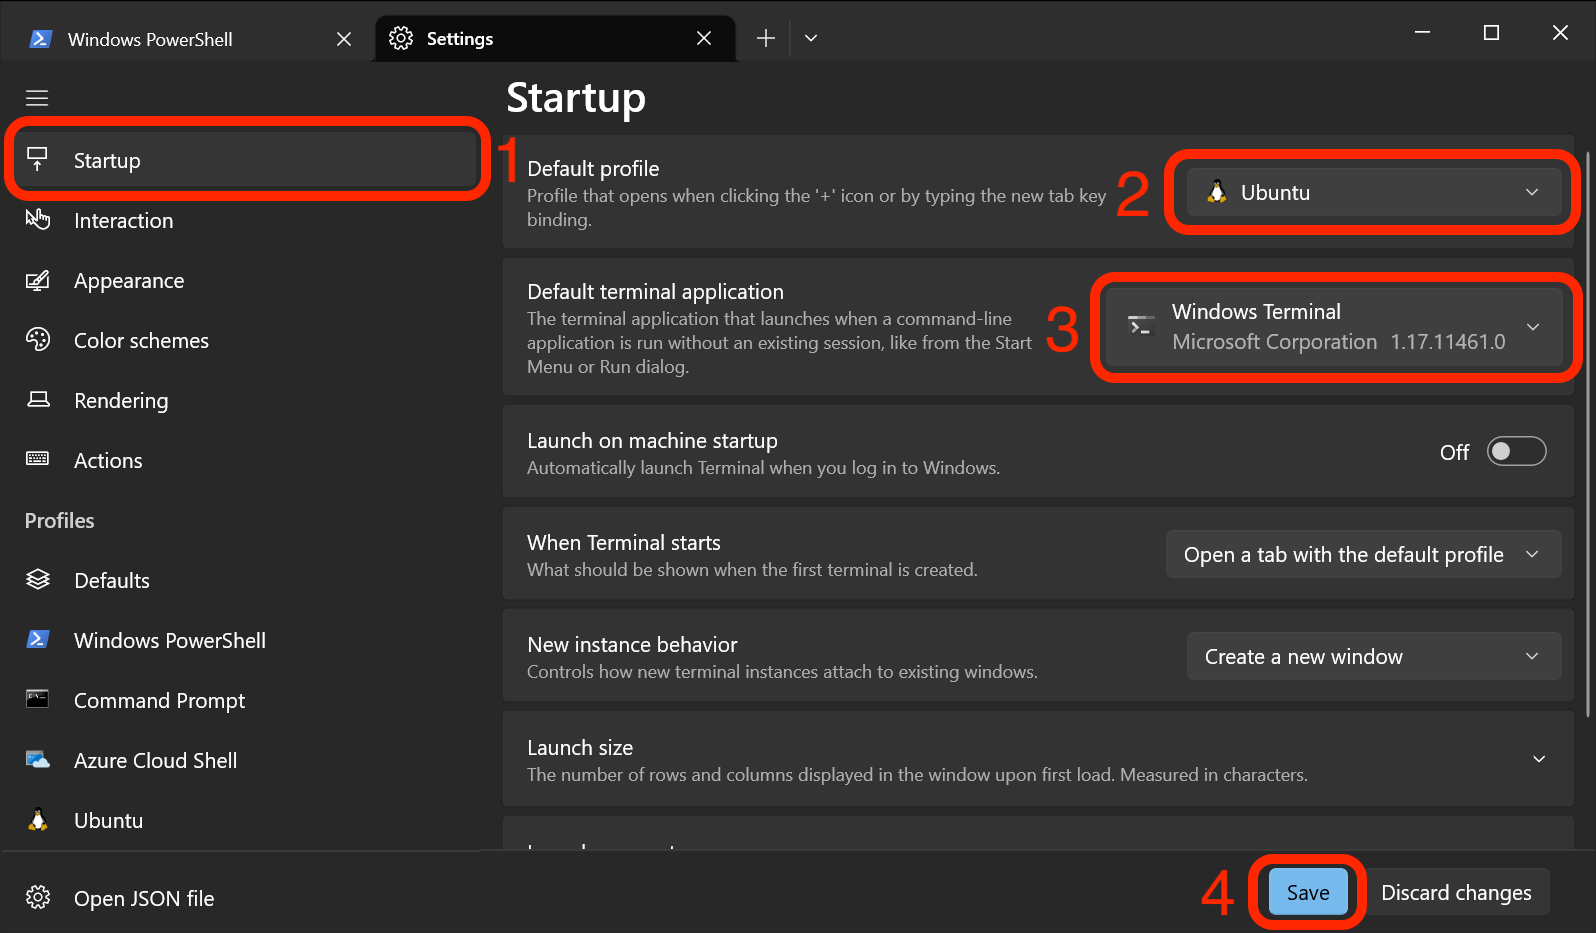Screen dimensions: 1596x933
Task: Go to the Appearance settings page
Action: (x=129, y=281)
